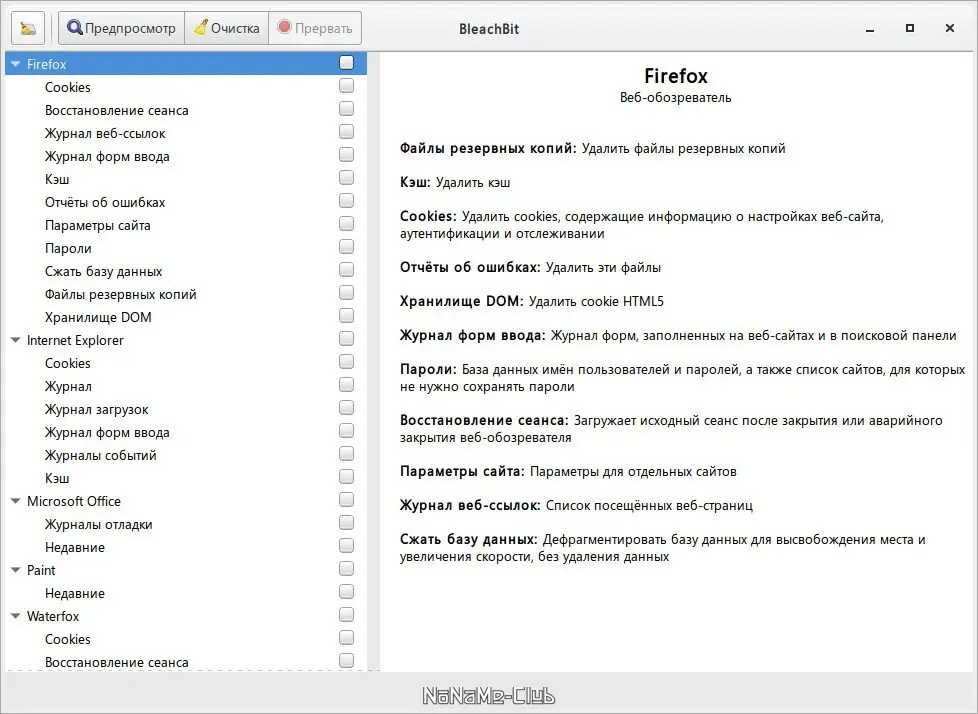Collapse the Internet Explorer group
Viewport: 978px width, 714px height.
pyautogui.click(x=16, y=340)
